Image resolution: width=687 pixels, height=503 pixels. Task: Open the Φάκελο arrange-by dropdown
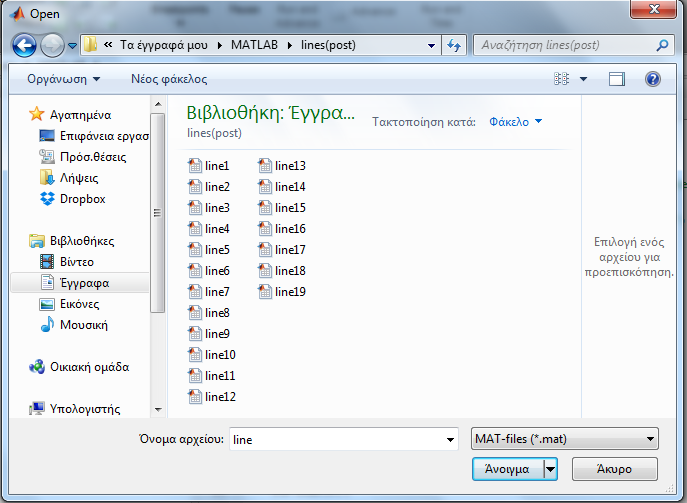[x=515, y=121]
